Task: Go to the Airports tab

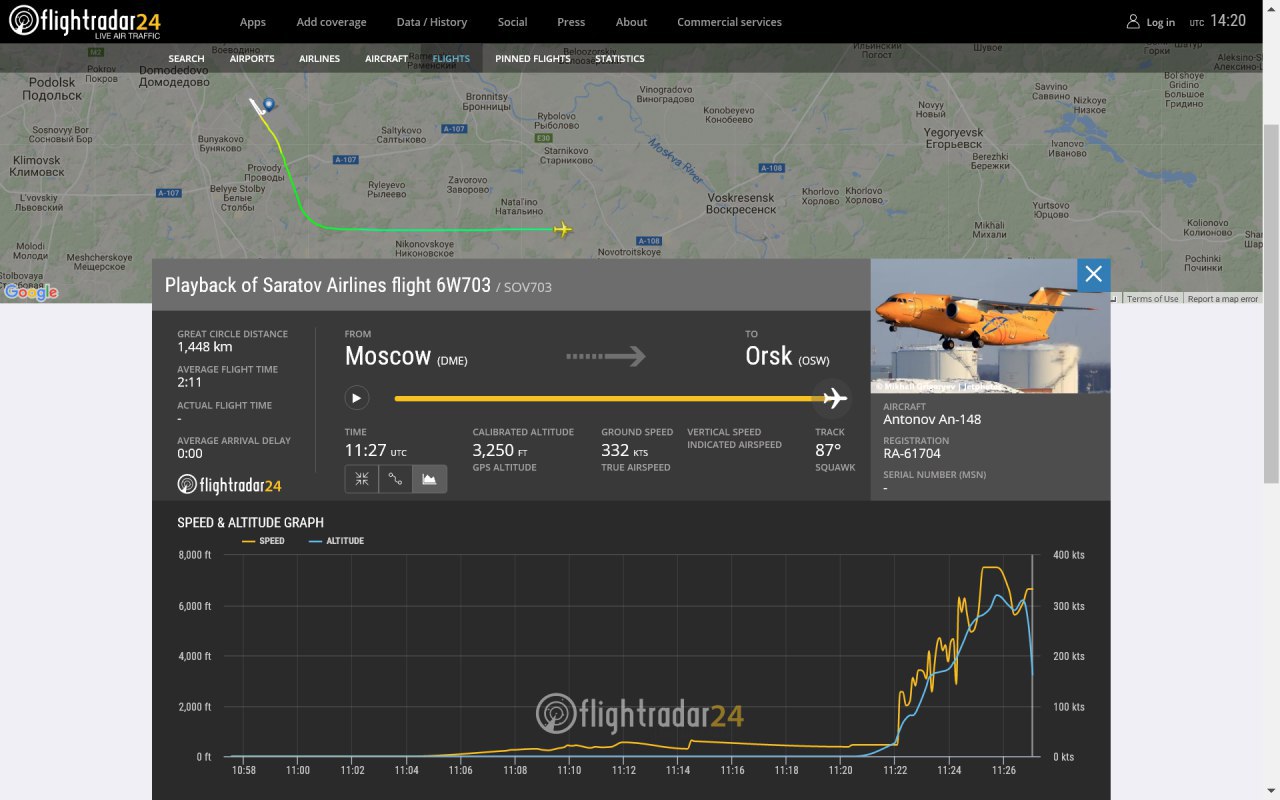Action: (x=252, y=58)
